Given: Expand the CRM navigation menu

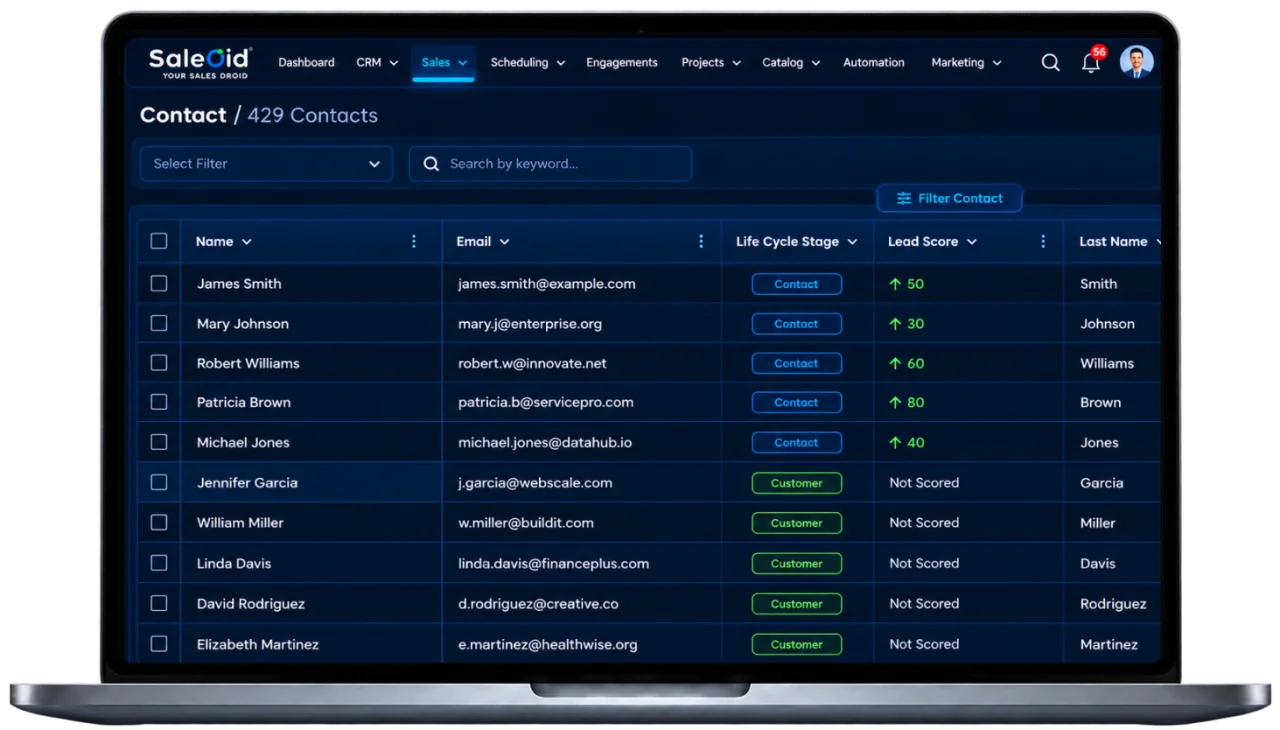Looking at the screenshot, I should (x=377, y=62).
